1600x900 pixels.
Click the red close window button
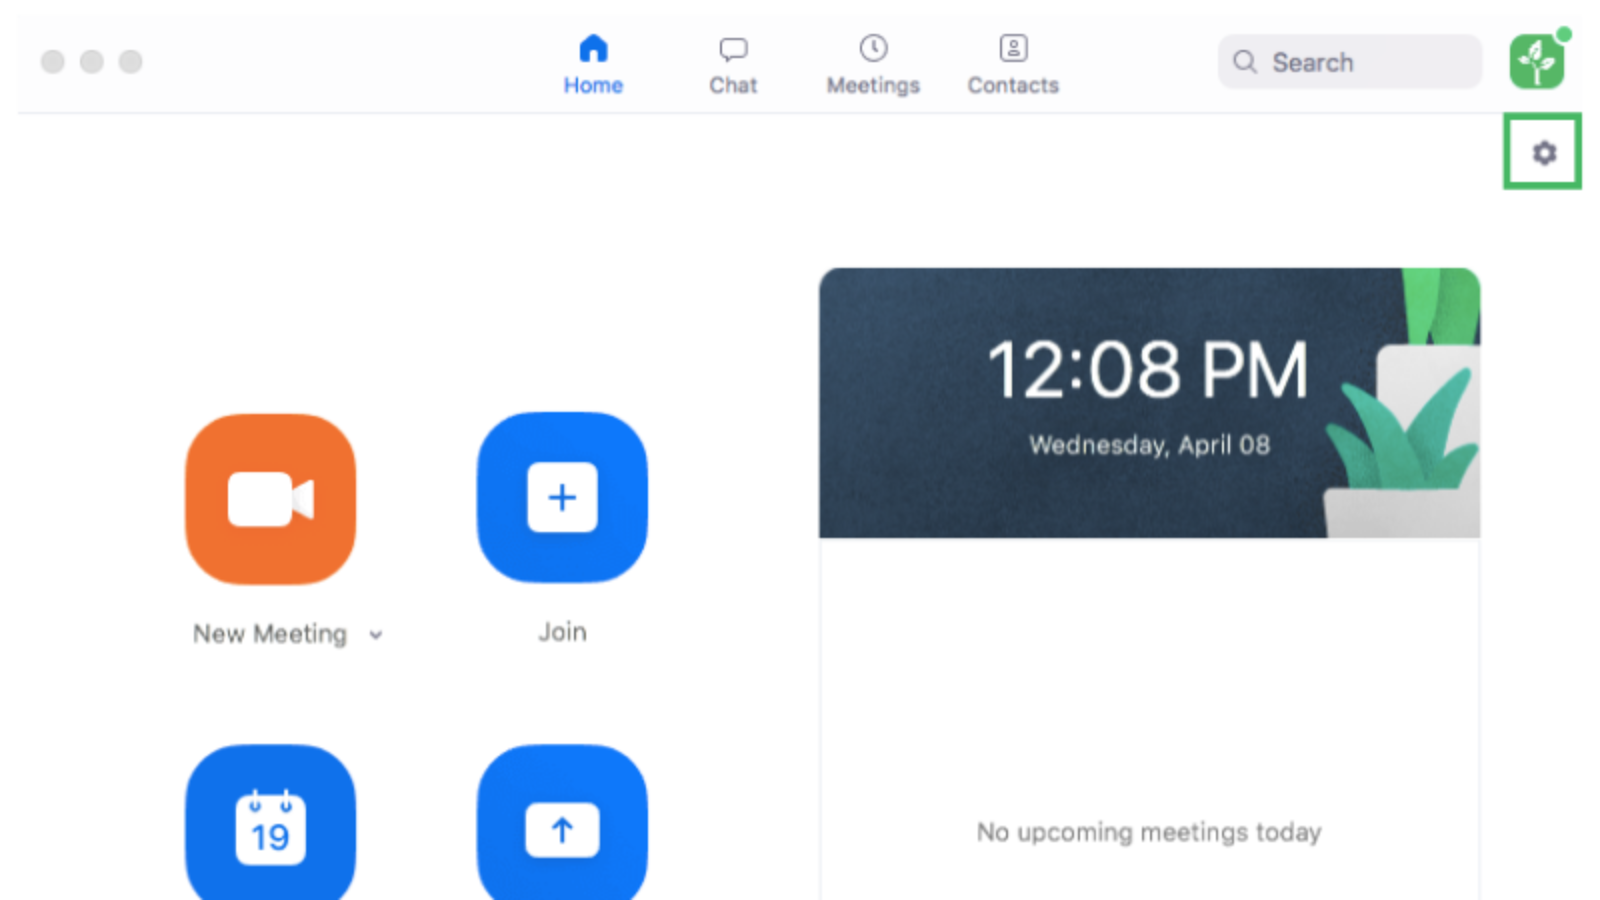(53, 62)
